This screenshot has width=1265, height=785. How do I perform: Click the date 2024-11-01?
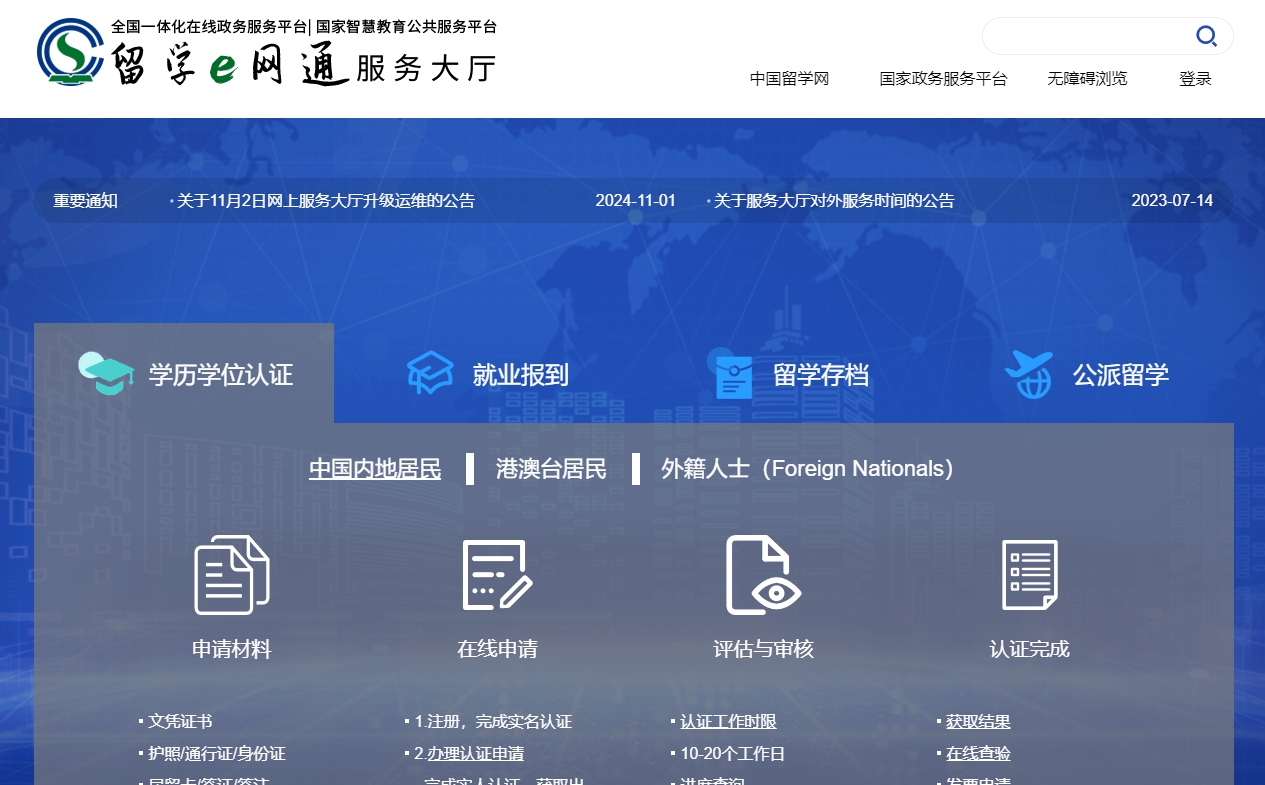tap(636, 200)
